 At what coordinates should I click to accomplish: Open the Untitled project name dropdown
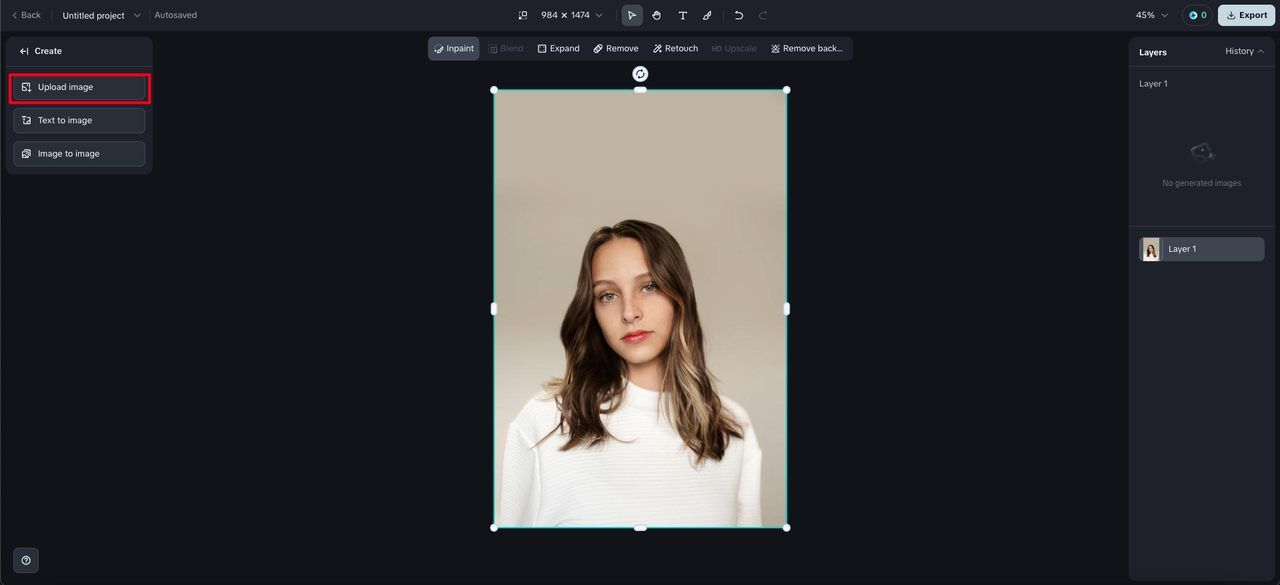tap(102, 15)
